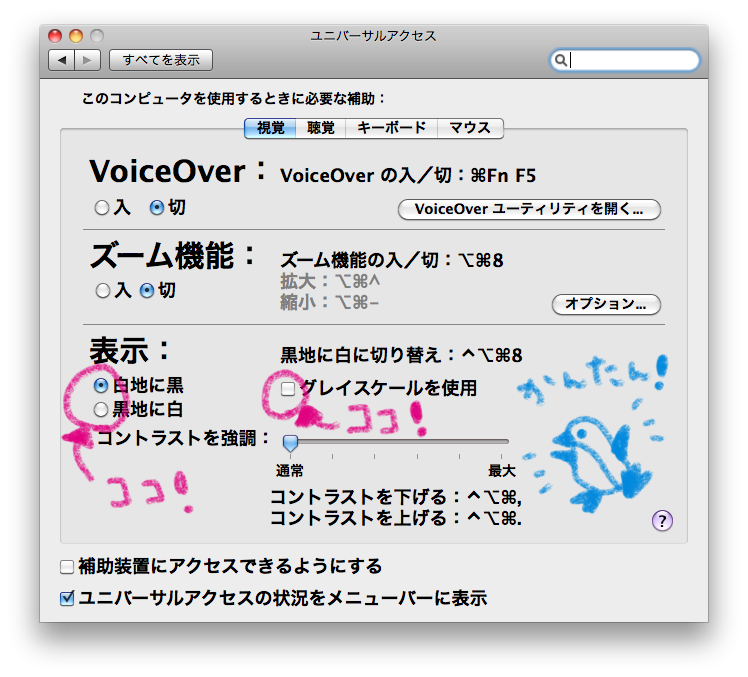This screenshot has height=677, width=748.
Task: Uncheck ユニバーサルアクセスの状況をメニューバーに表示
Action: pos(67,598)
